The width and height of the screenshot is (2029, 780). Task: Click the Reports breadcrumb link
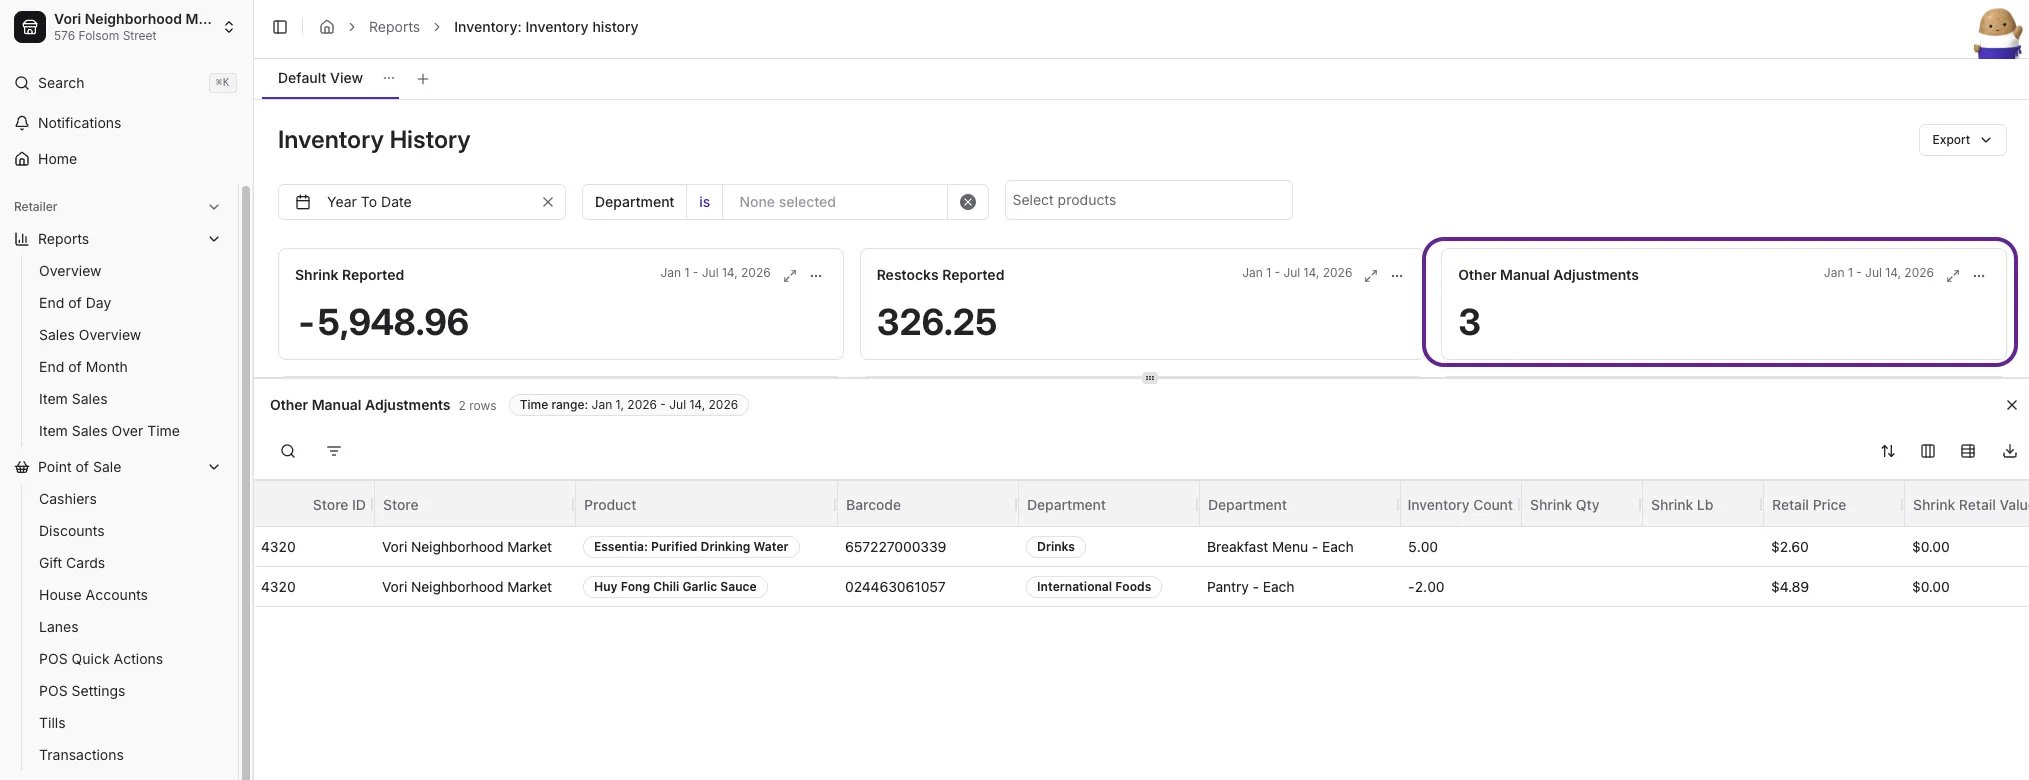(x=394, y=27)
